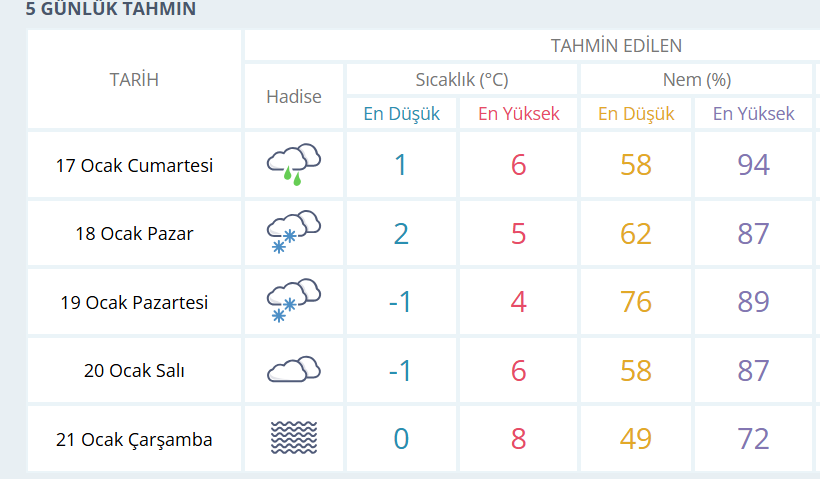Click the blue En Düşük temperature subheader
Viewport: 820px width, 479px height.
[x=401, y=113]
